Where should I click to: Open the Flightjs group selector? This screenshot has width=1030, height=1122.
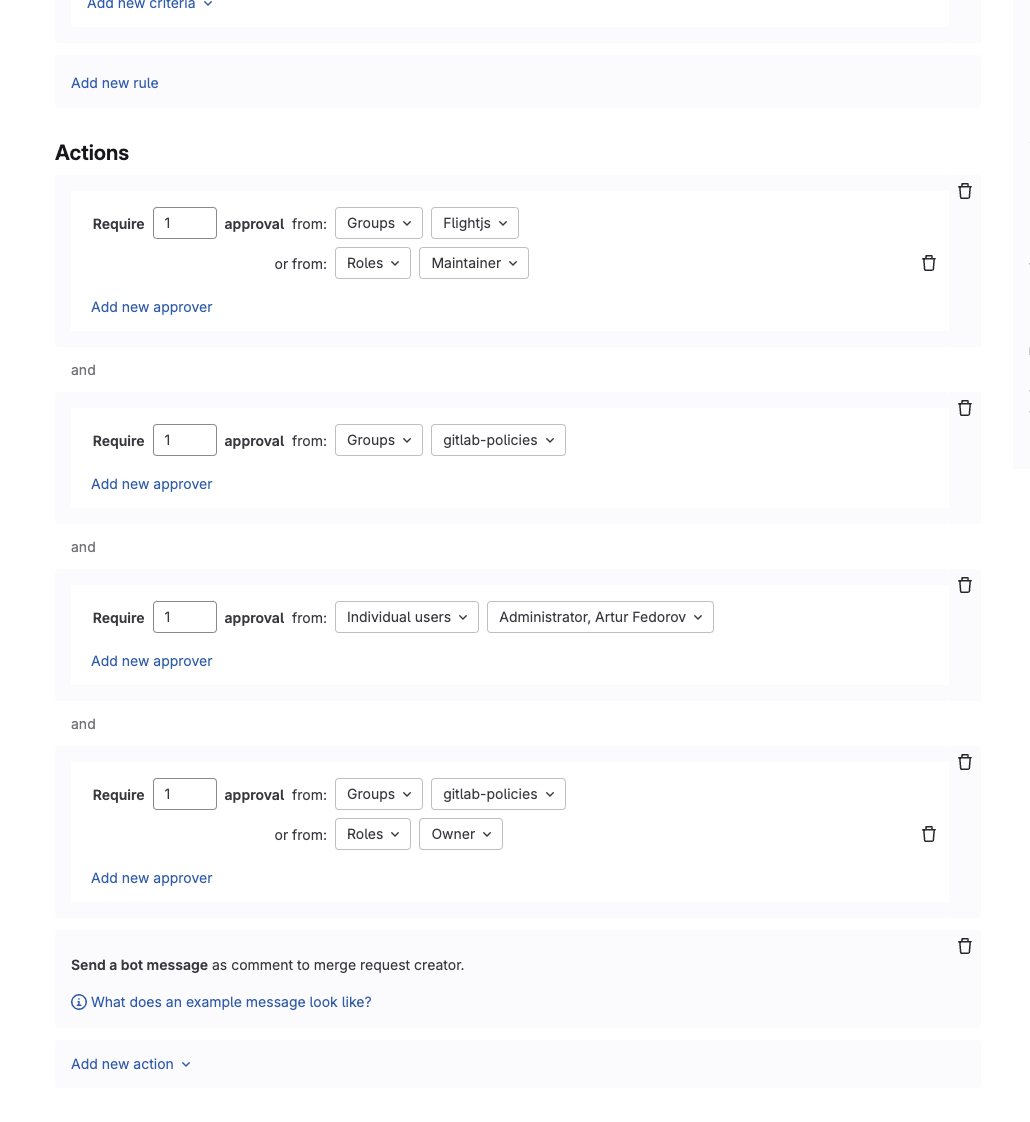(474, 223)
